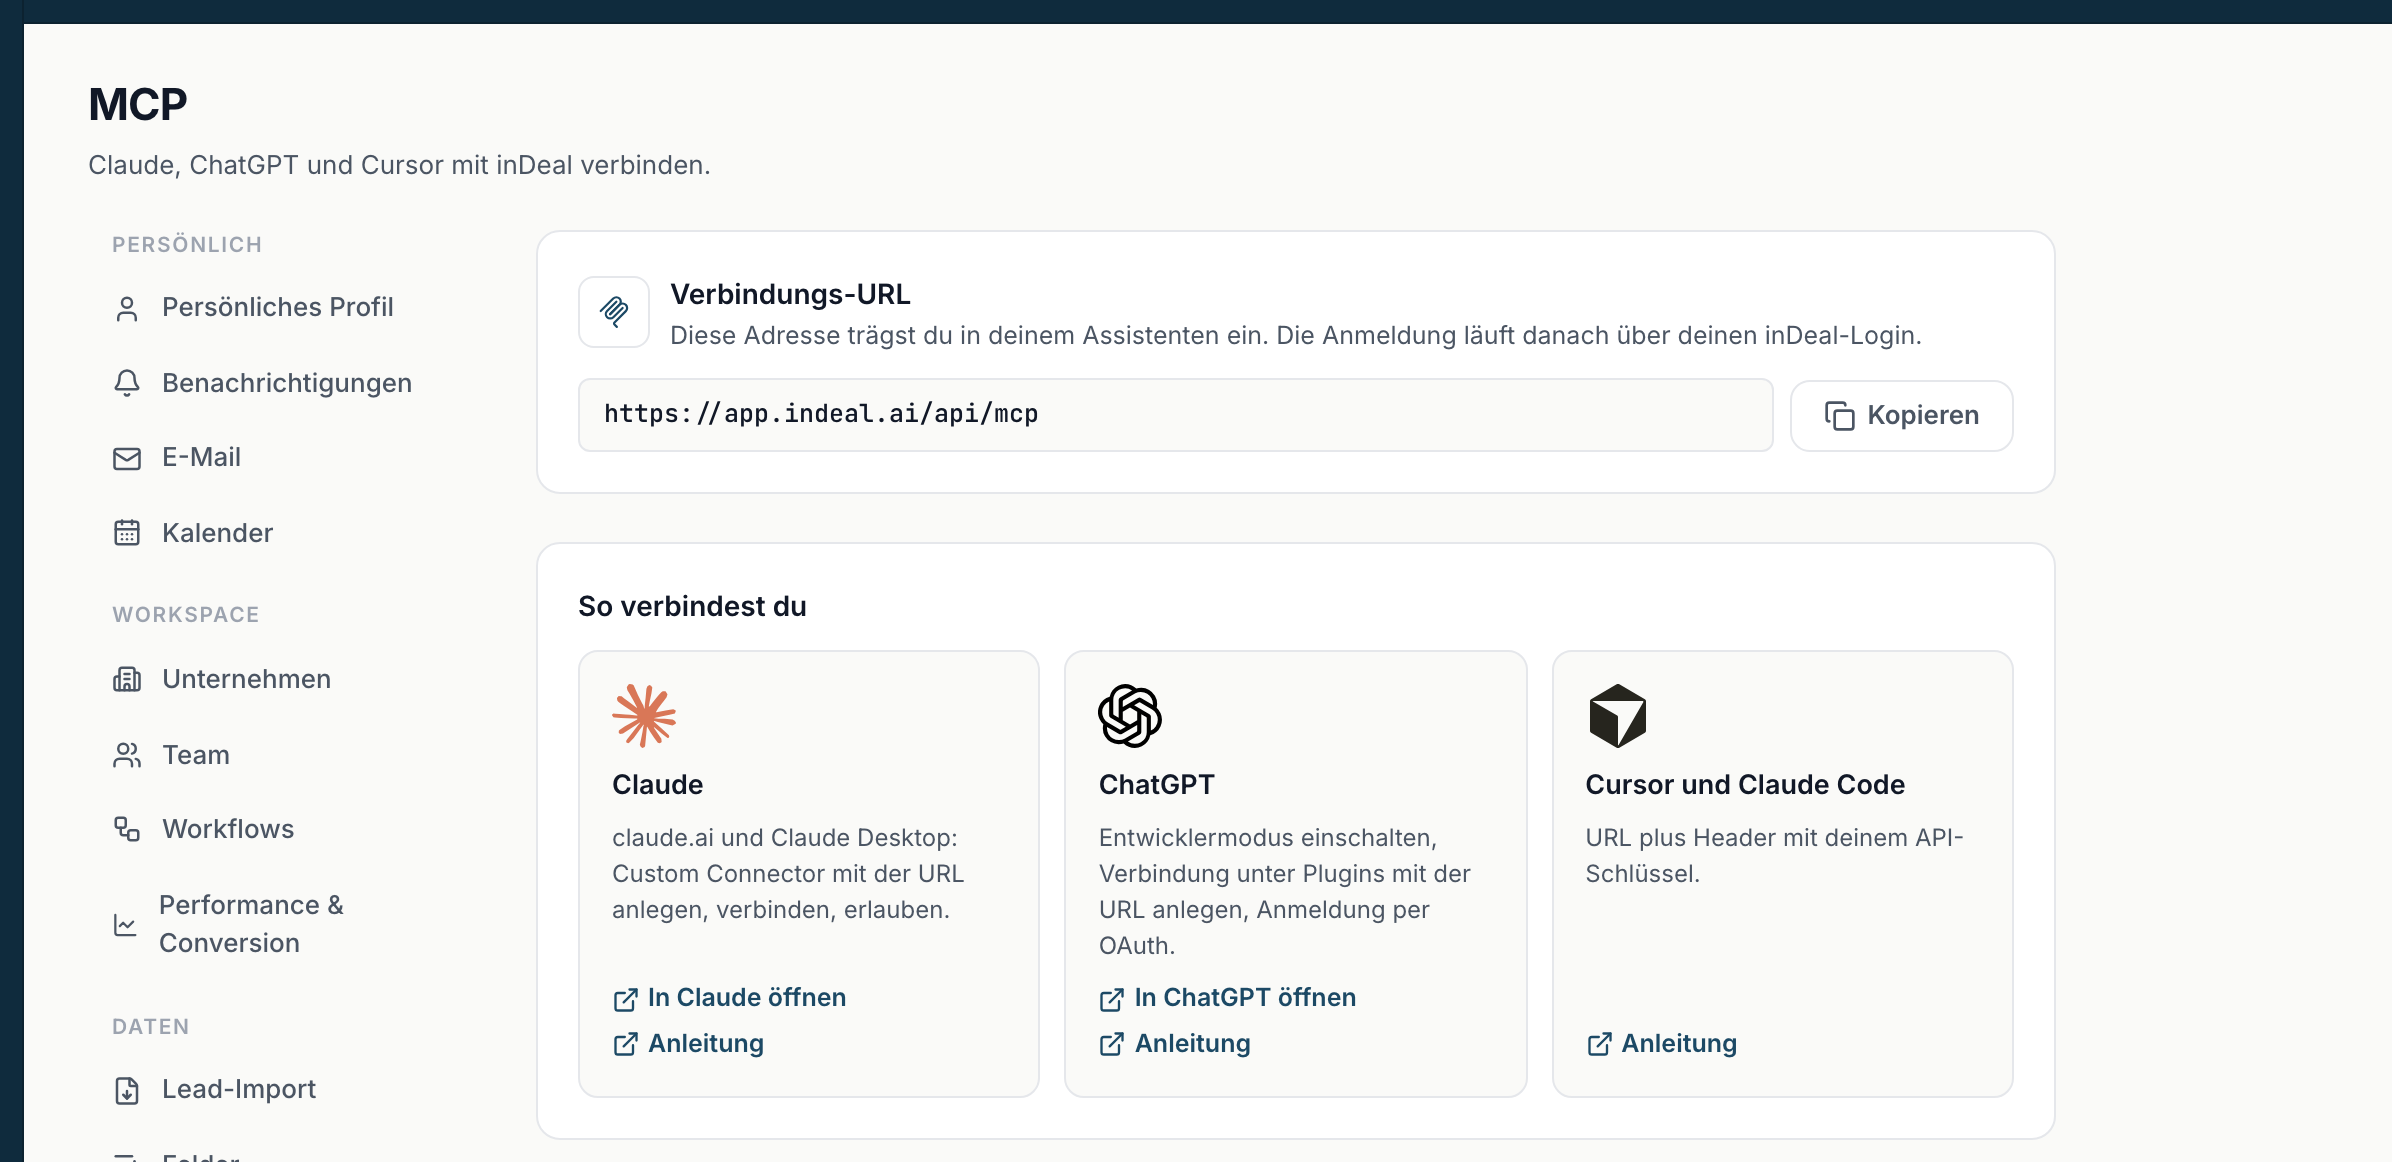The width and height of the screenshot is (2392, 1162).
Task: Click external-link icon beside In ChatGPT öffnen
Action: tap(1112, 999)
